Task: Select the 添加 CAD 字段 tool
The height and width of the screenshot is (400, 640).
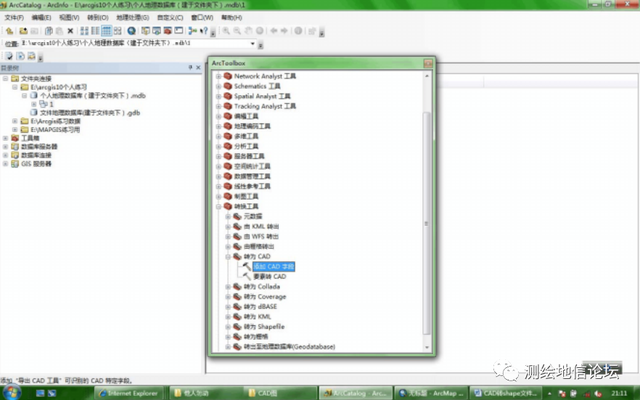Action: click(x=273, y=267)
